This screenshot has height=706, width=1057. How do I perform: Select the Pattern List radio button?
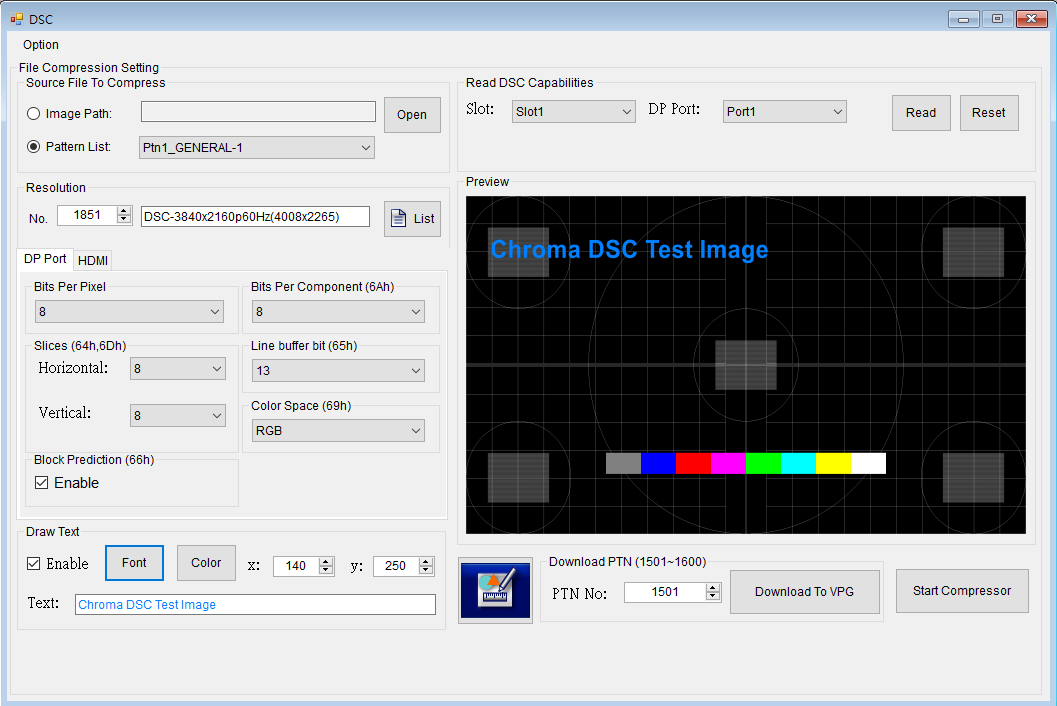tap(33, 146)
